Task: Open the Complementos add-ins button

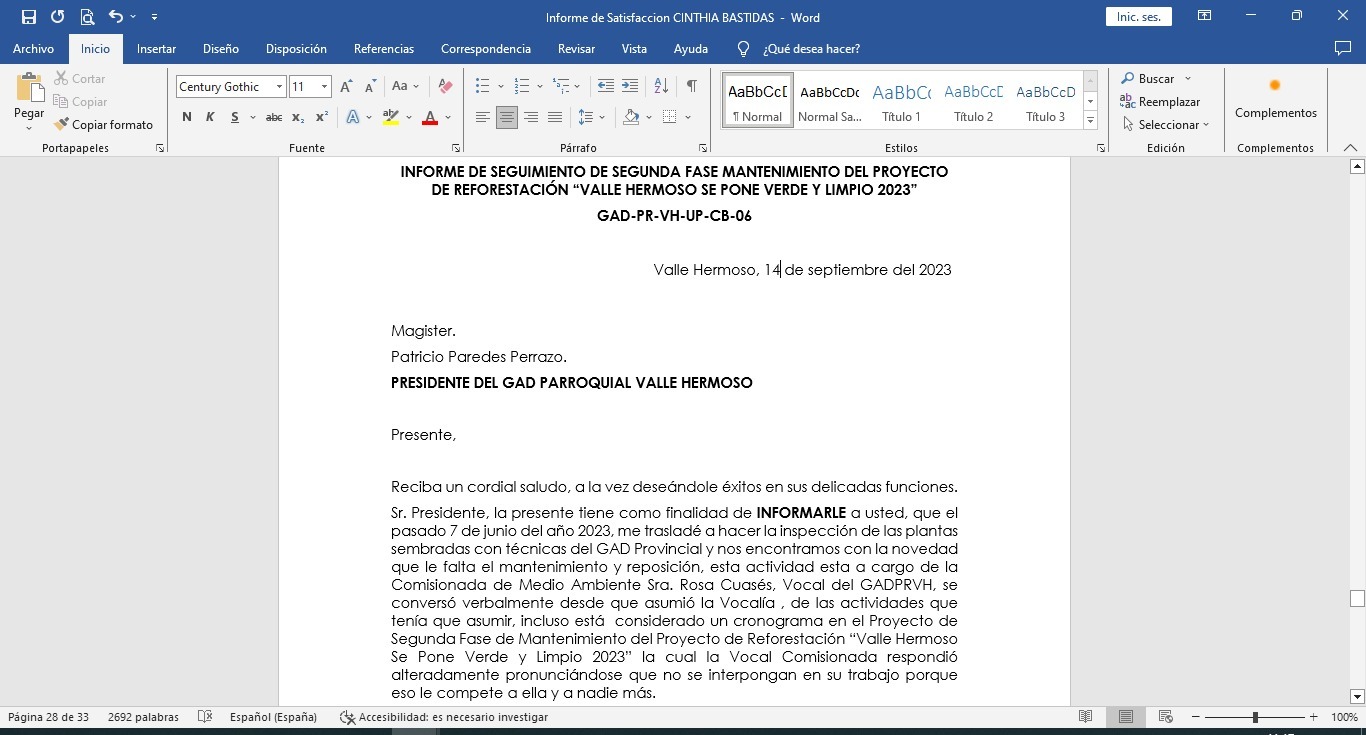Action: click(1275, 100)
